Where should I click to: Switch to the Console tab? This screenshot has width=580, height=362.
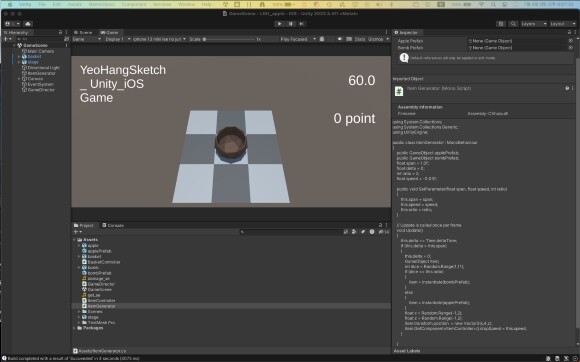[113, 225]
